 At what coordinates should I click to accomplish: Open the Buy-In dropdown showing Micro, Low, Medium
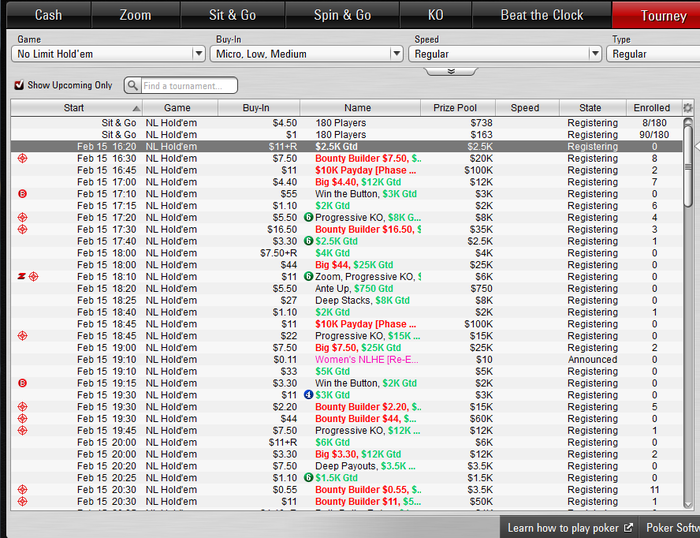306,54
